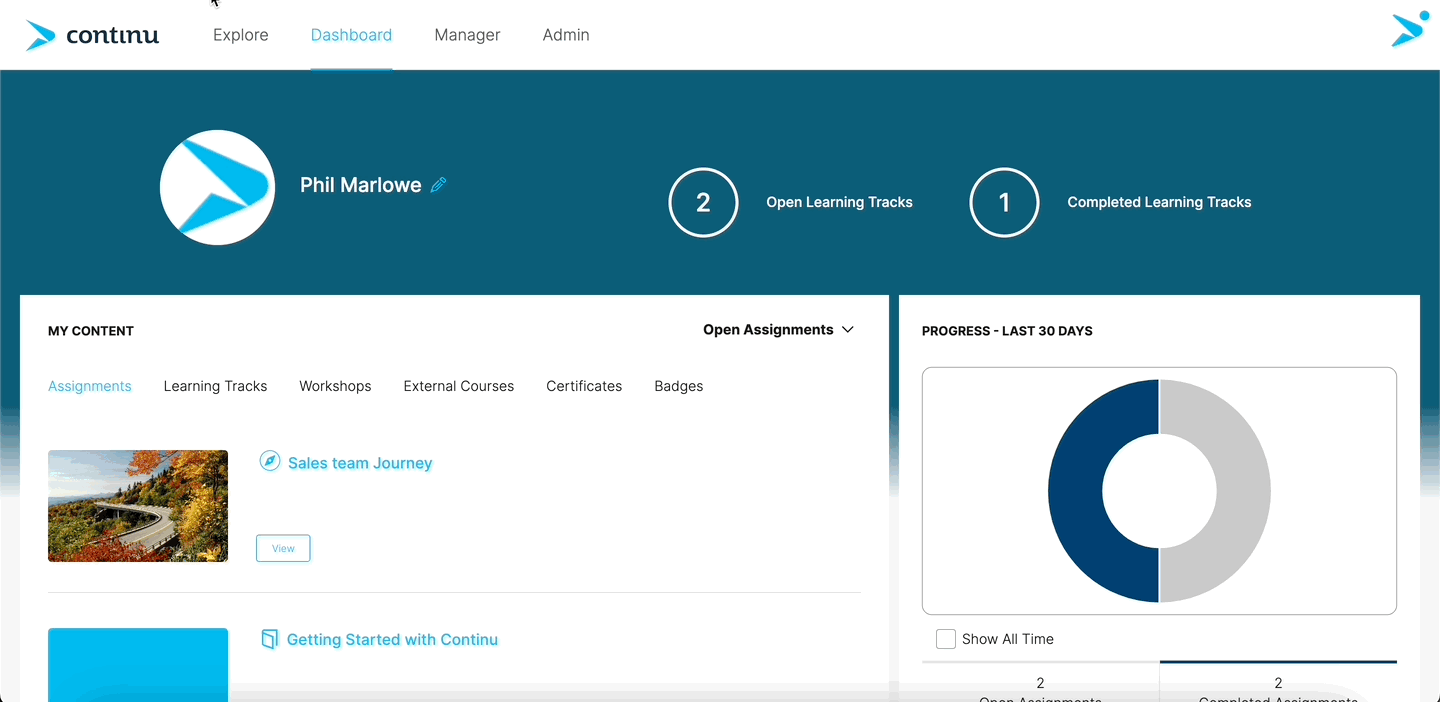Click the MY CONTENT heading

[91, 331]
